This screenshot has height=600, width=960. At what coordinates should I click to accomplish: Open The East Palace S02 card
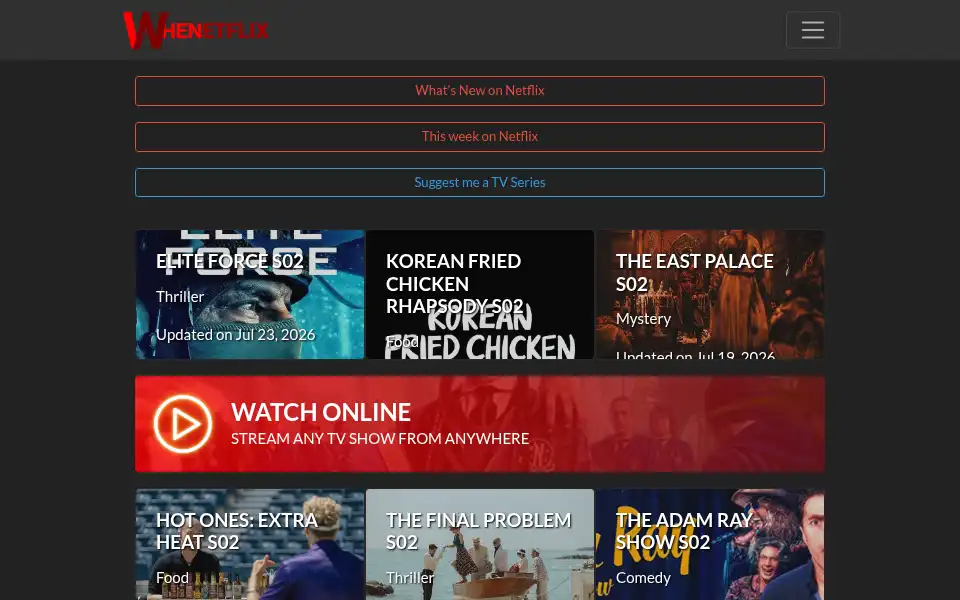point(710,294)
